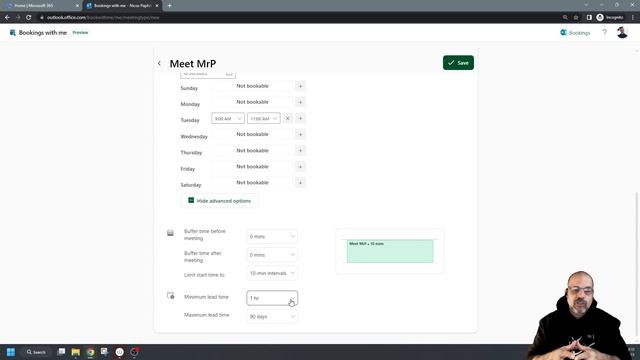The width and height of the screenshot is (640, 360).
Task: Go back using the arrow beside Meet MrP
Action: click(159, 64)
